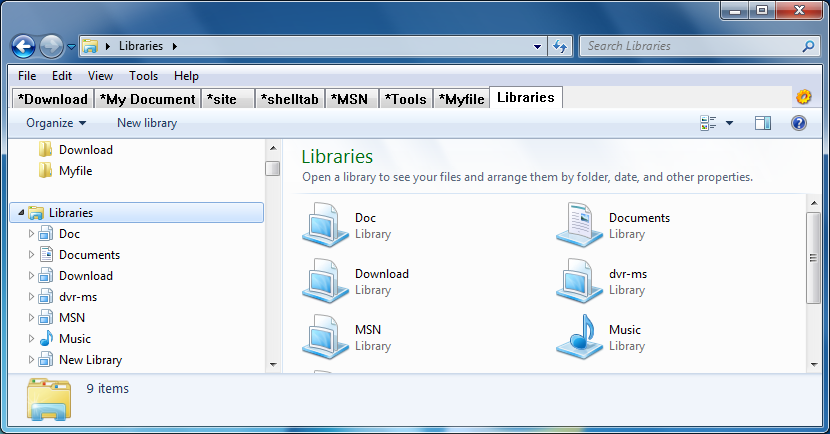Click Libraries text in address bar

(x=141, y=46)
